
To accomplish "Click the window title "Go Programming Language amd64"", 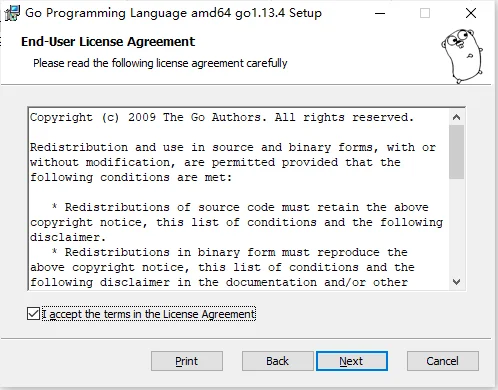I will coord(173,13).
